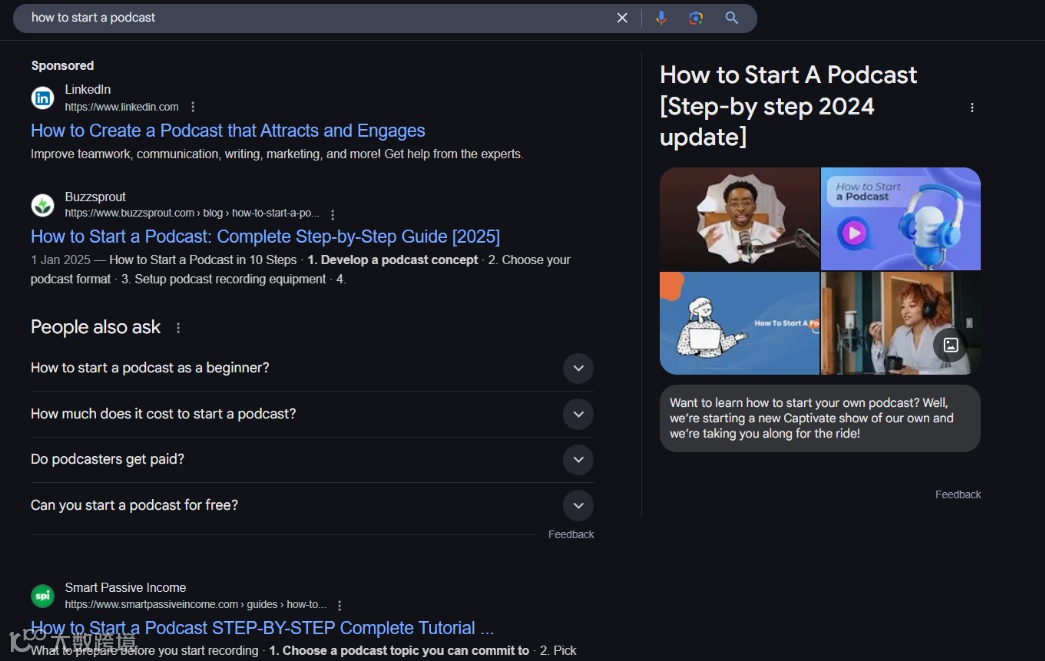The width and height of the screenshot is (1045, 661).
Task: Clear the search box with the X icon
Action: click(622, 18)
